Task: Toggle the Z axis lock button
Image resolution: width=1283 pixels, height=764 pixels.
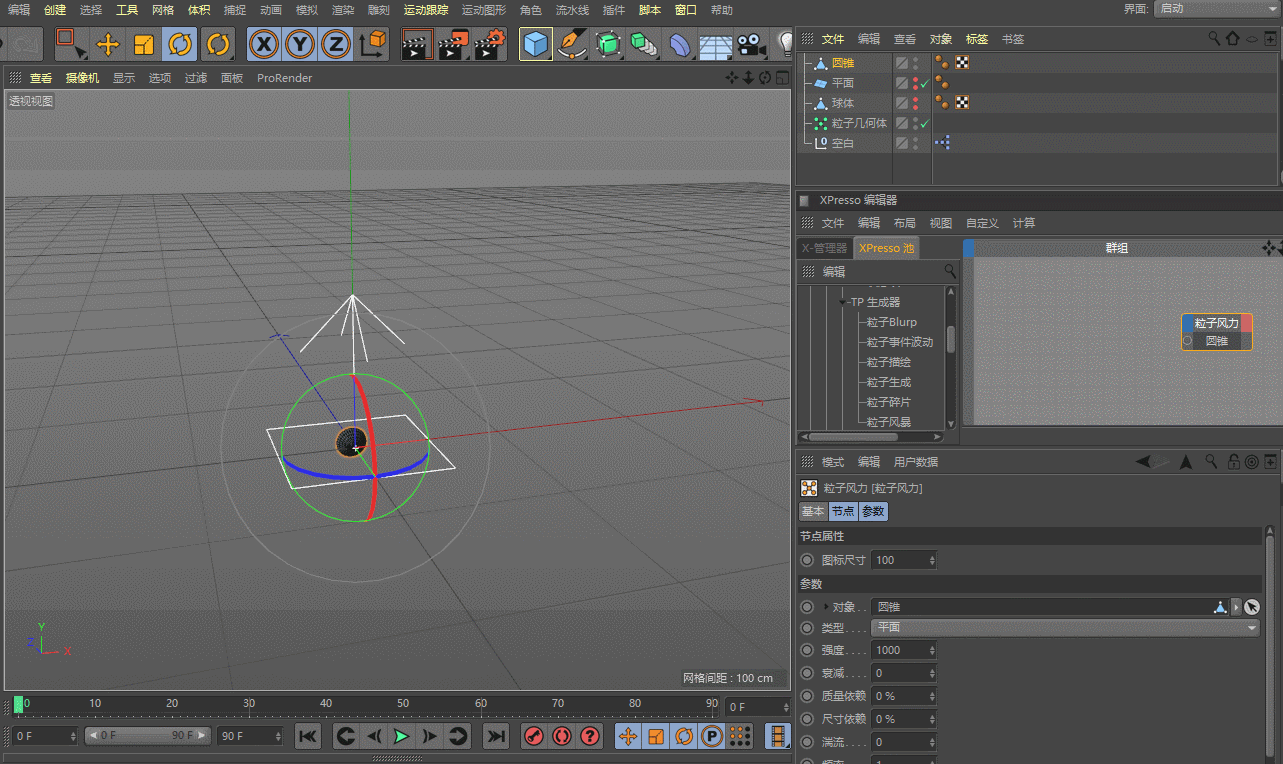Action: (335, 44)
